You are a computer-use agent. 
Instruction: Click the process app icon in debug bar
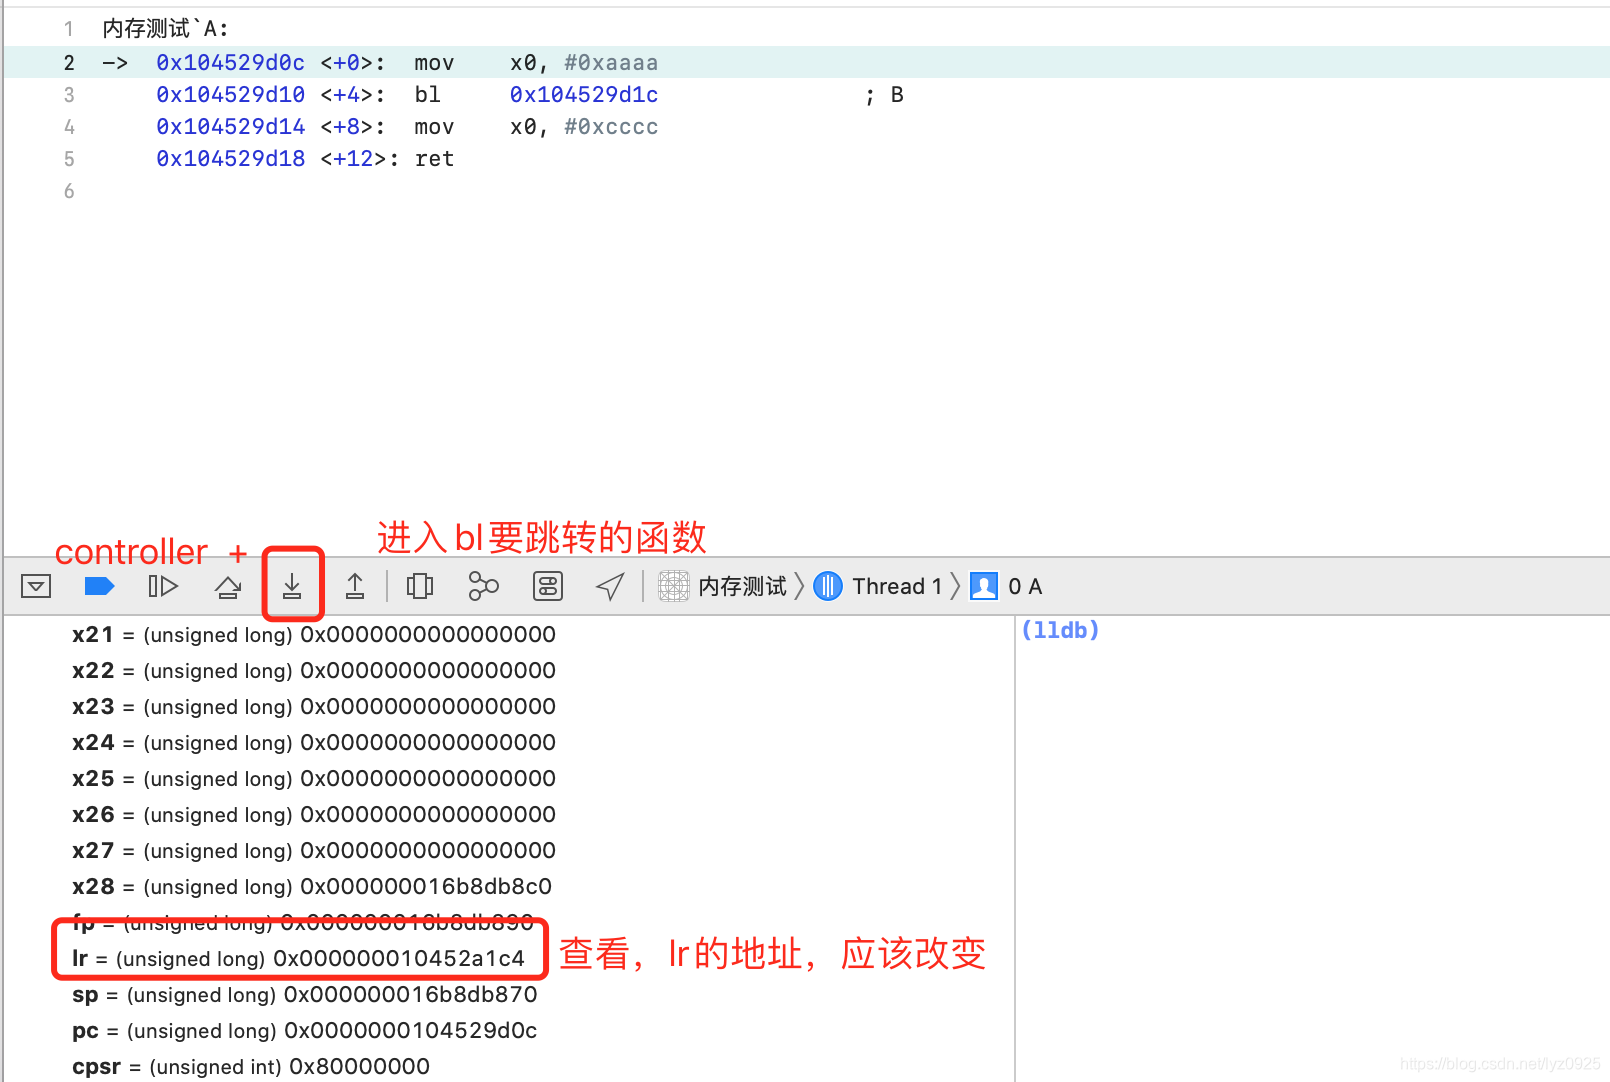click(x=674, y=586)
